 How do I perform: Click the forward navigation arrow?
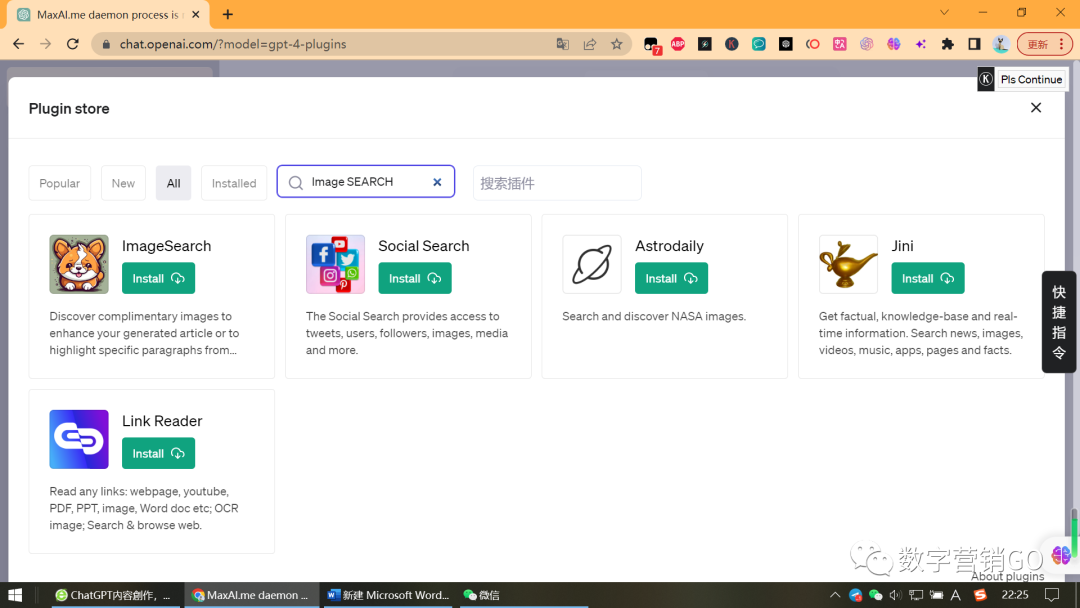(45, 44)
